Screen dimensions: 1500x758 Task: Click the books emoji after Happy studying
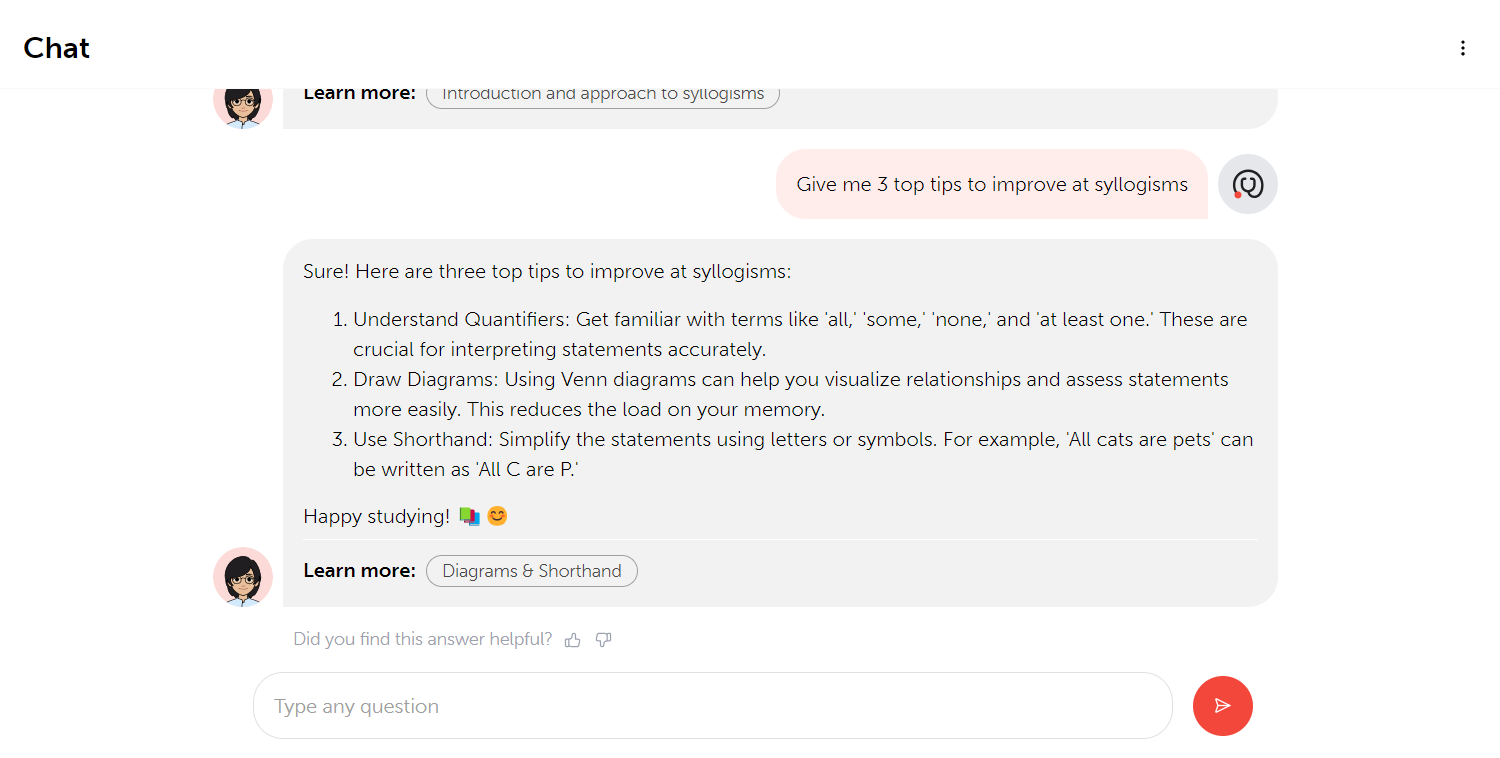(x=469, y=516)
